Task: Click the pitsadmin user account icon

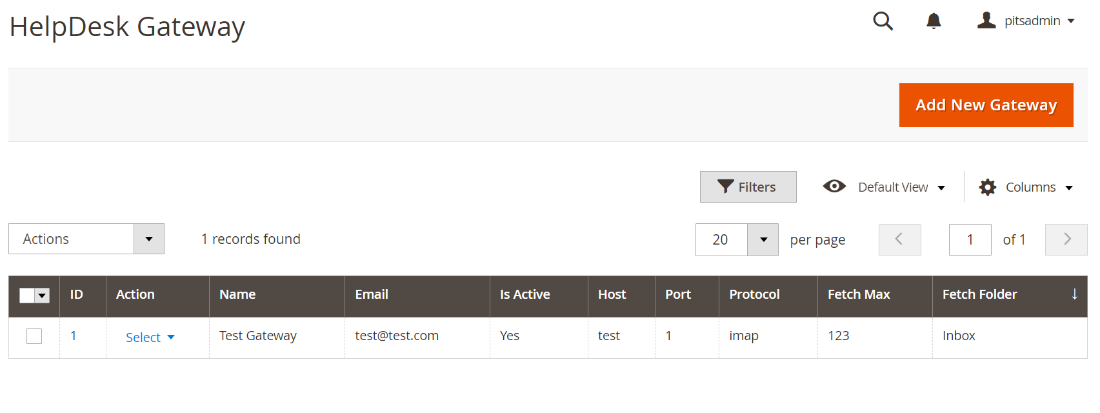Action: pos(987,20)
